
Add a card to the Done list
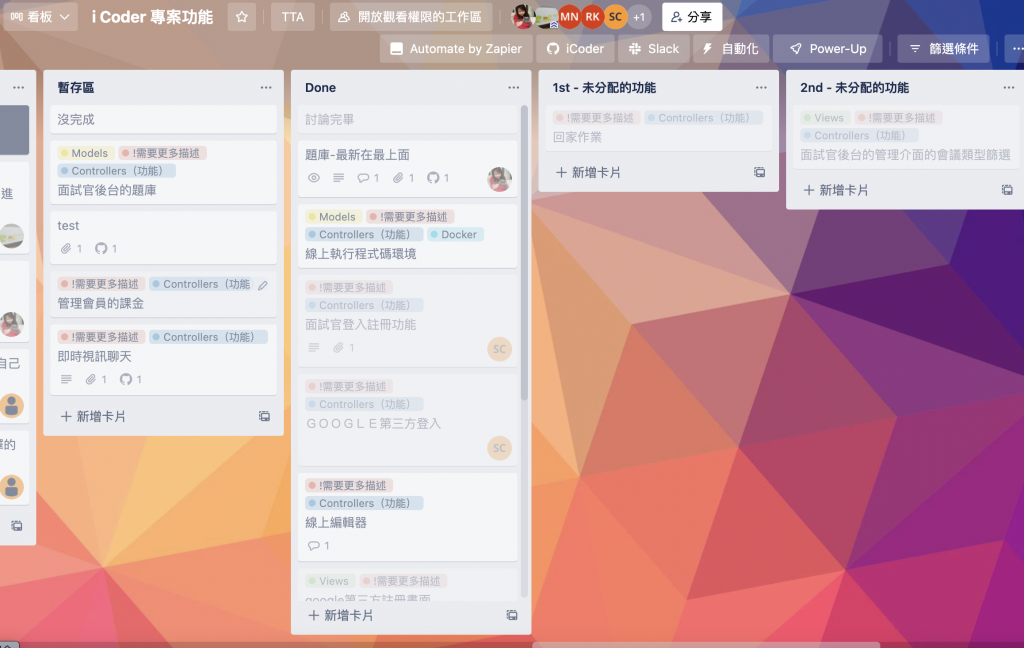pyautogui.click(x=341, y=615)
